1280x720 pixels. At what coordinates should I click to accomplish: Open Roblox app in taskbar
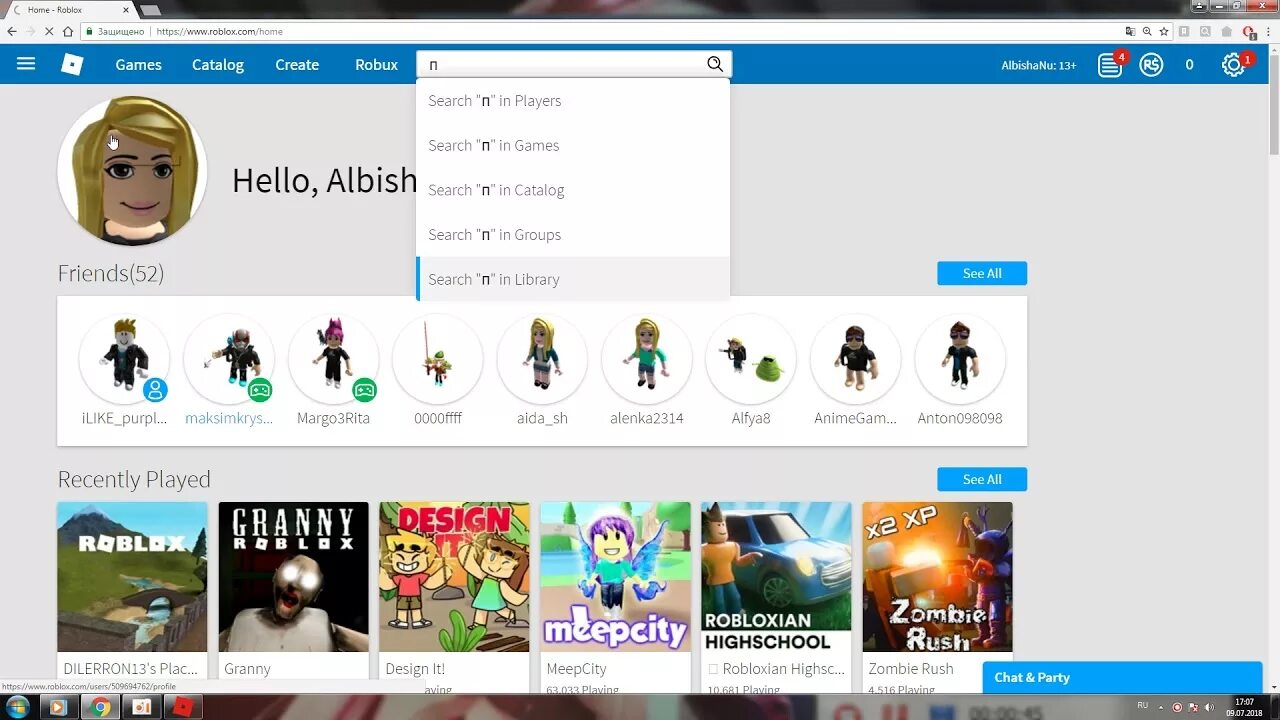(184, 707)
